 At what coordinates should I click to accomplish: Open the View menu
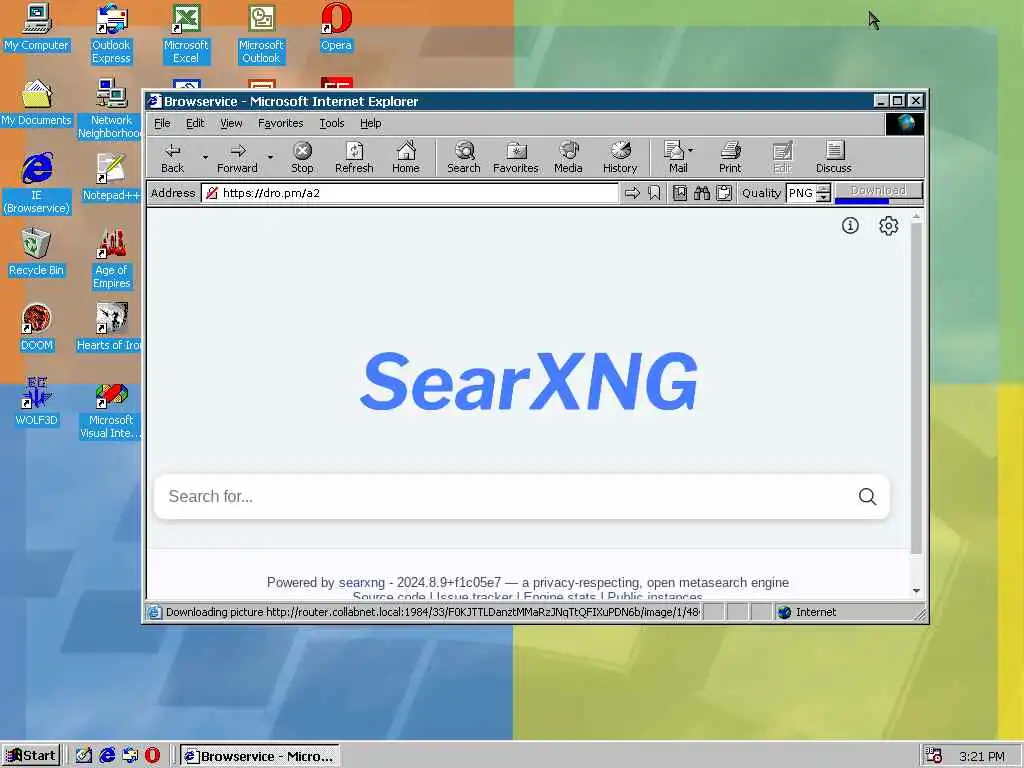pyautogui.click(x=231, y=123)
